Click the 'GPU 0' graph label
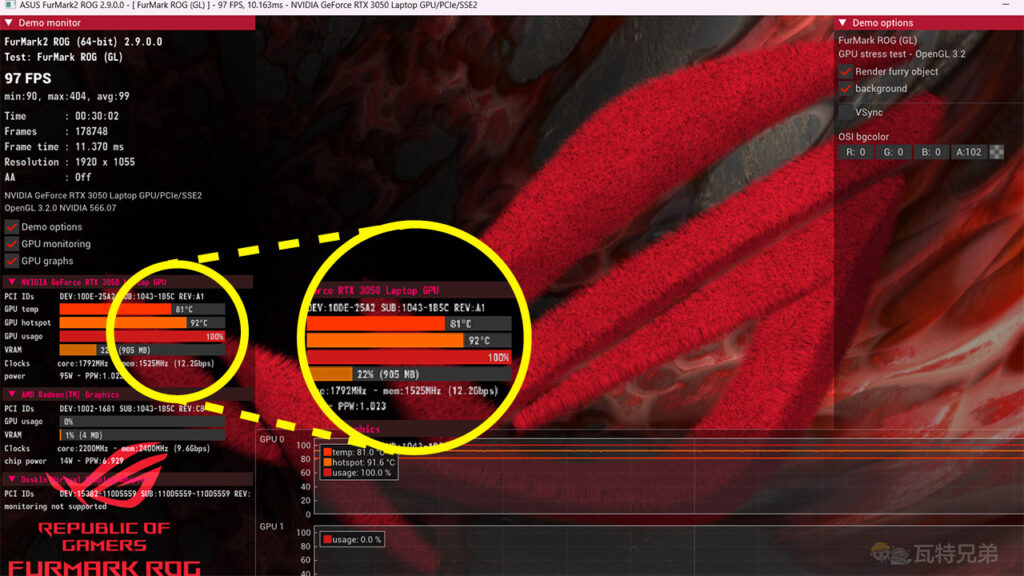1024x576 pixels. (272, 439)
